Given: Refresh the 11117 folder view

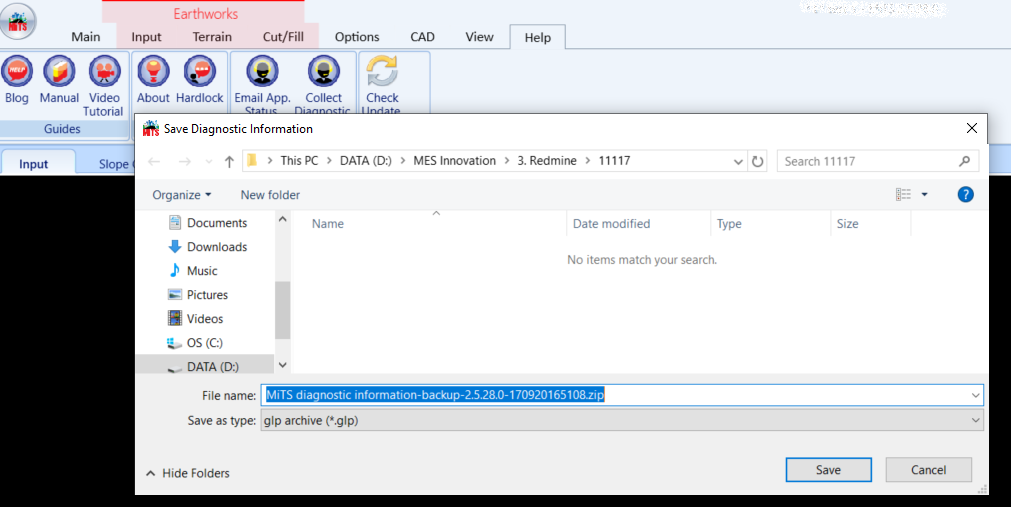Looking at the screenshot, I should coord(758,161).
